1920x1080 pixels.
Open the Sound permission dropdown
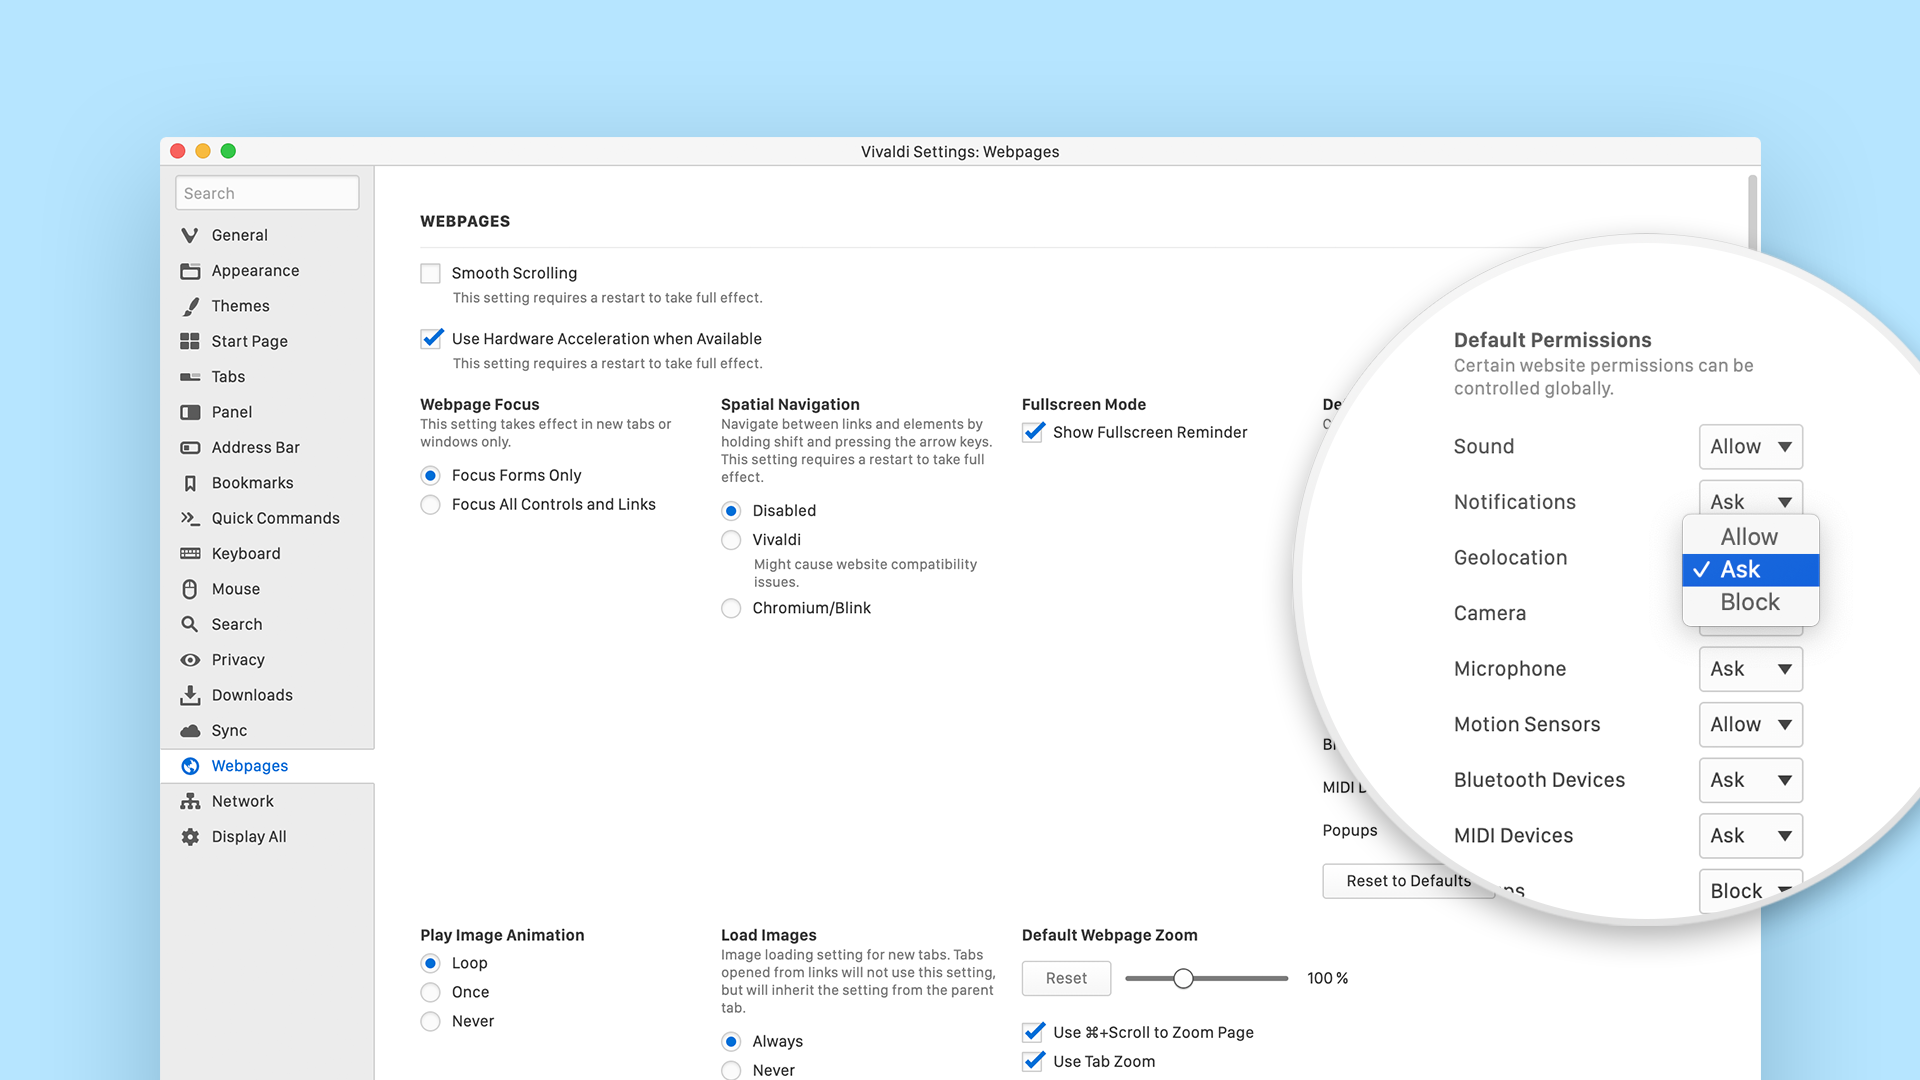pyautogui.click(x=1750, y=447)
